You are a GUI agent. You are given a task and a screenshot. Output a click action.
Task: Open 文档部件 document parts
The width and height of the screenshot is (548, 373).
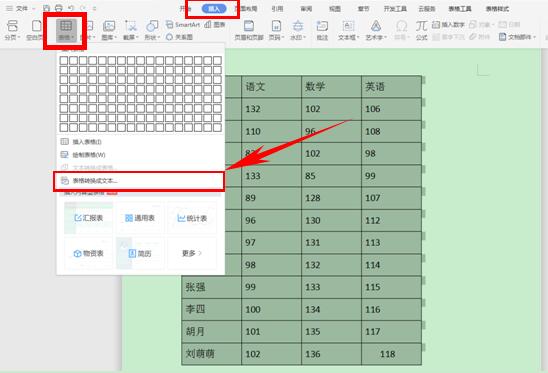pos(517,37)
